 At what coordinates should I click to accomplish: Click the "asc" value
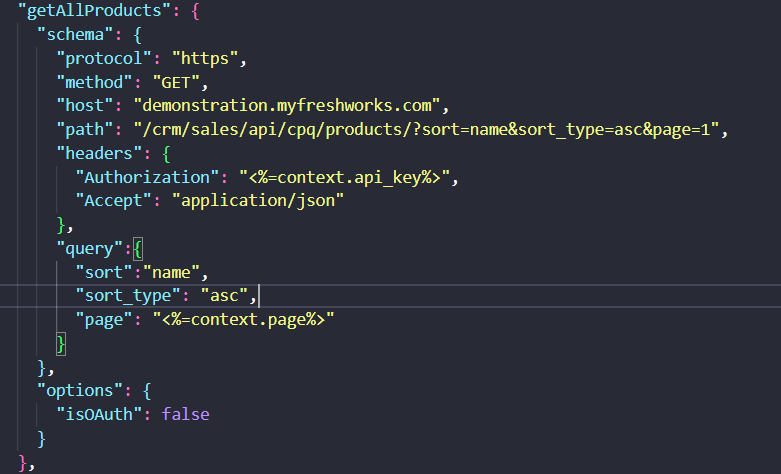coord(224,296)
